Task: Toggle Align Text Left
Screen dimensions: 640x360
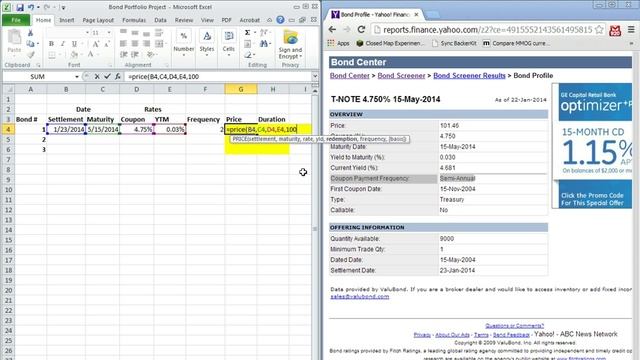Action: [x=123, y=44]
